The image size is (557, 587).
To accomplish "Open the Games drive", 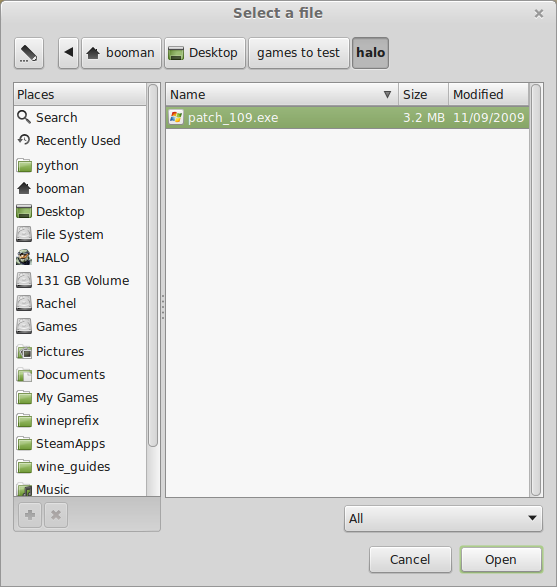I will tap(80, 326).
